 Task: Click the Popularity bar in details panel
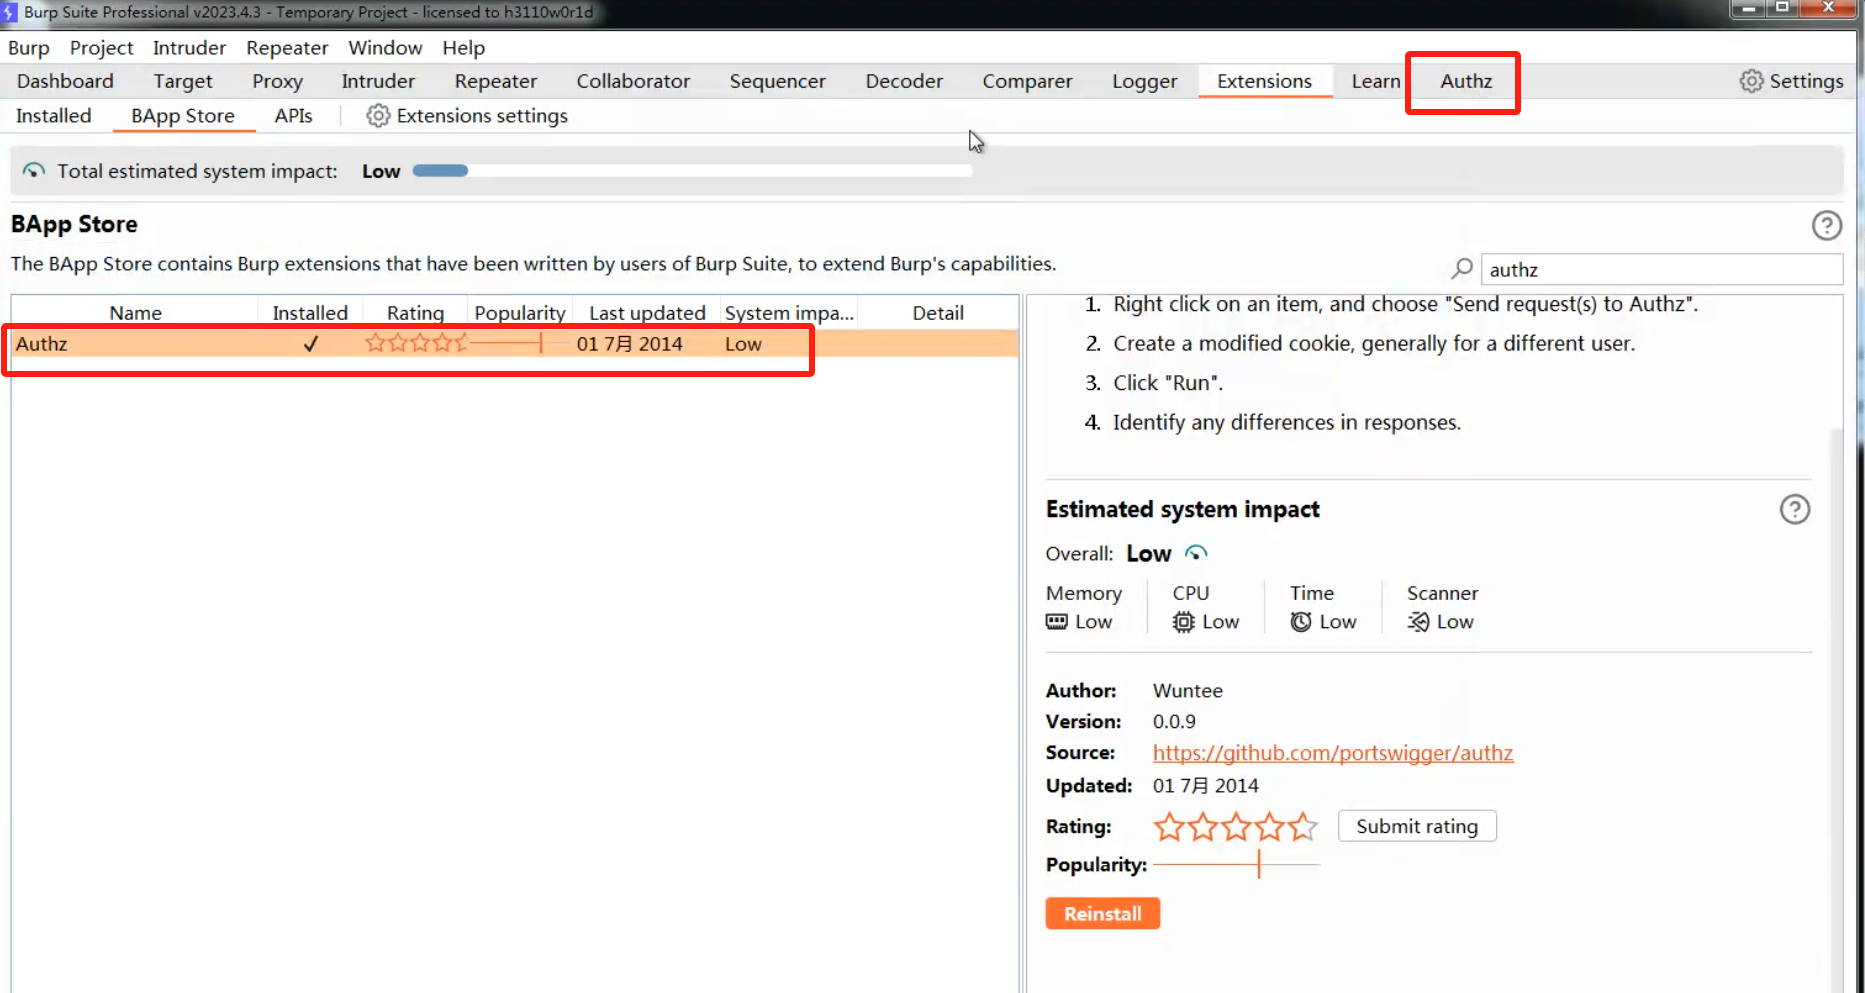(x=1236, y=864)
